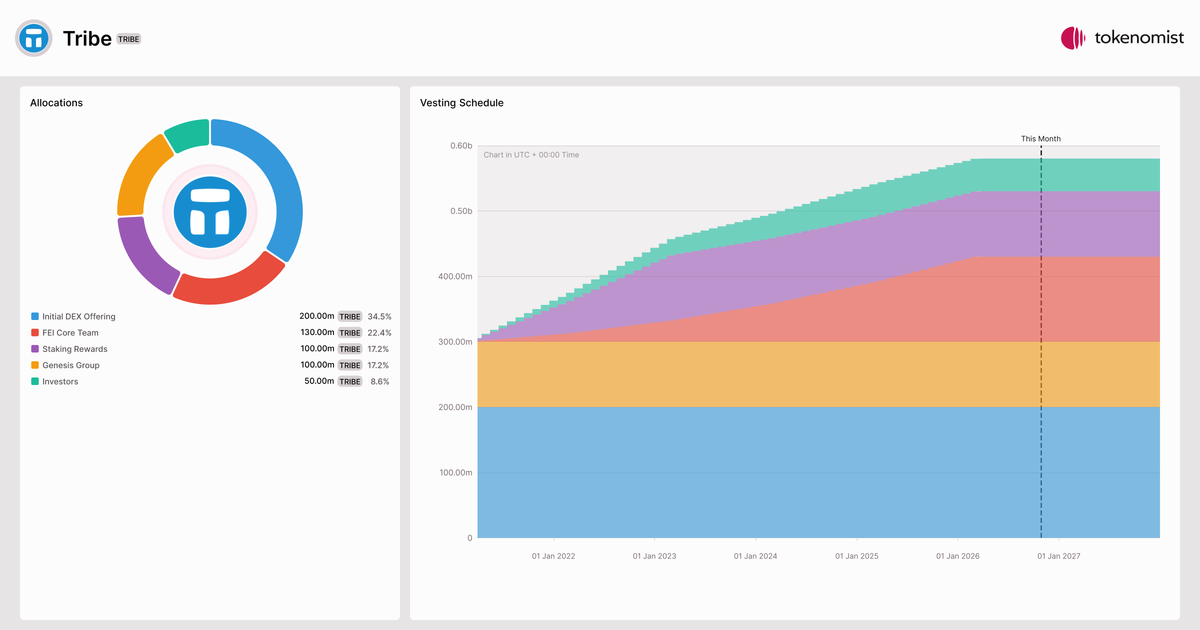The width and height of the screenshot is (1200, 630).
Task: Click the purple Staking Rewards legend swatch
Action: click(x=35, y=349)
